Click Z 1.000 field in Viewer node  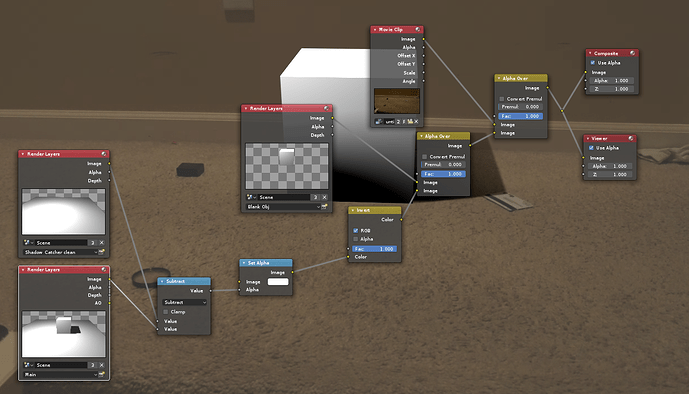point(610,174)
